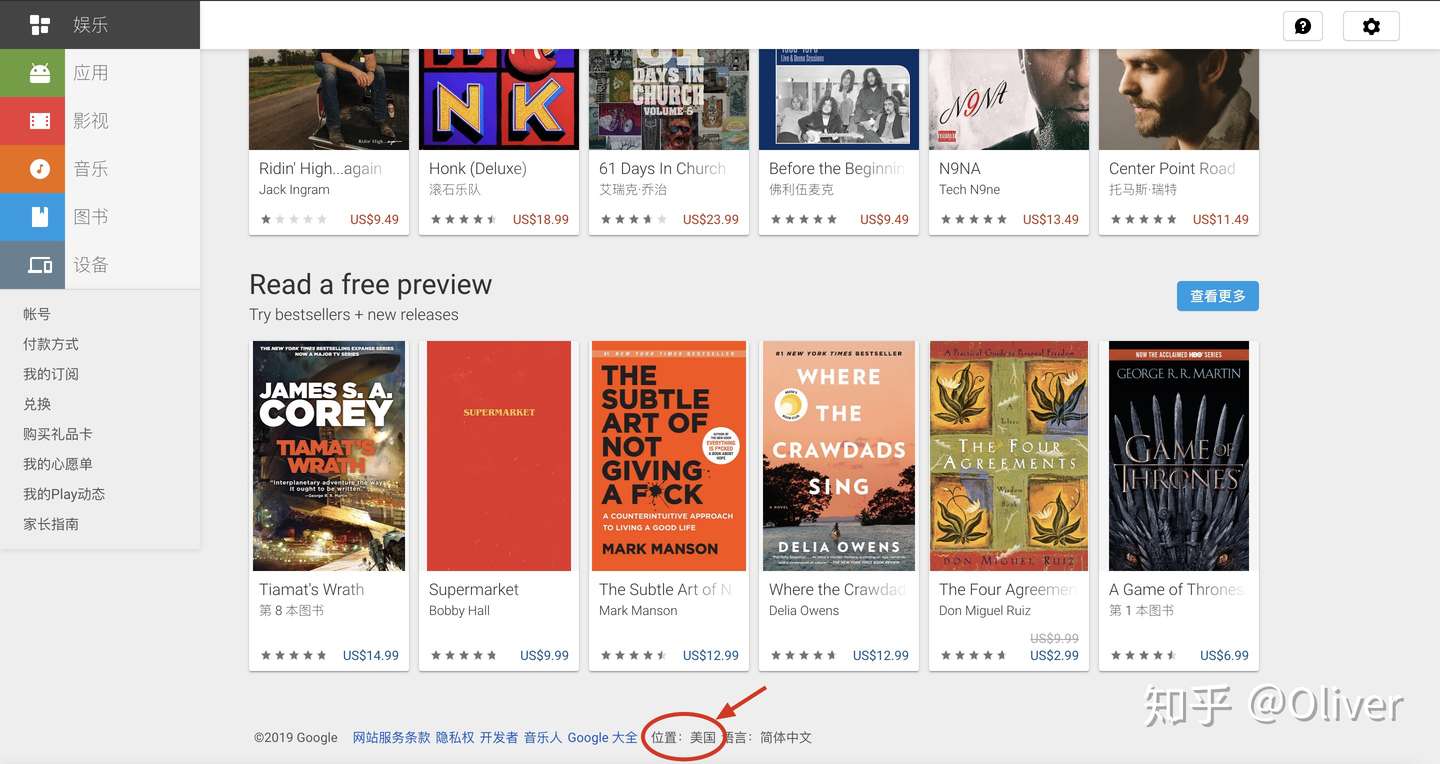Screen dimensions: 1440x764
Task: Select the Books (图书) bookmark icon
Action: click(x=40, y=217)
